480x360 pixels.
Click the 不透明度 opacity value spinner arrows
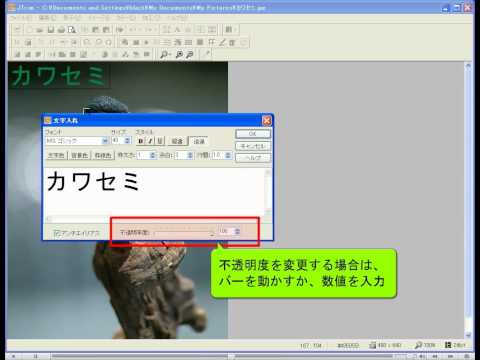237,231
